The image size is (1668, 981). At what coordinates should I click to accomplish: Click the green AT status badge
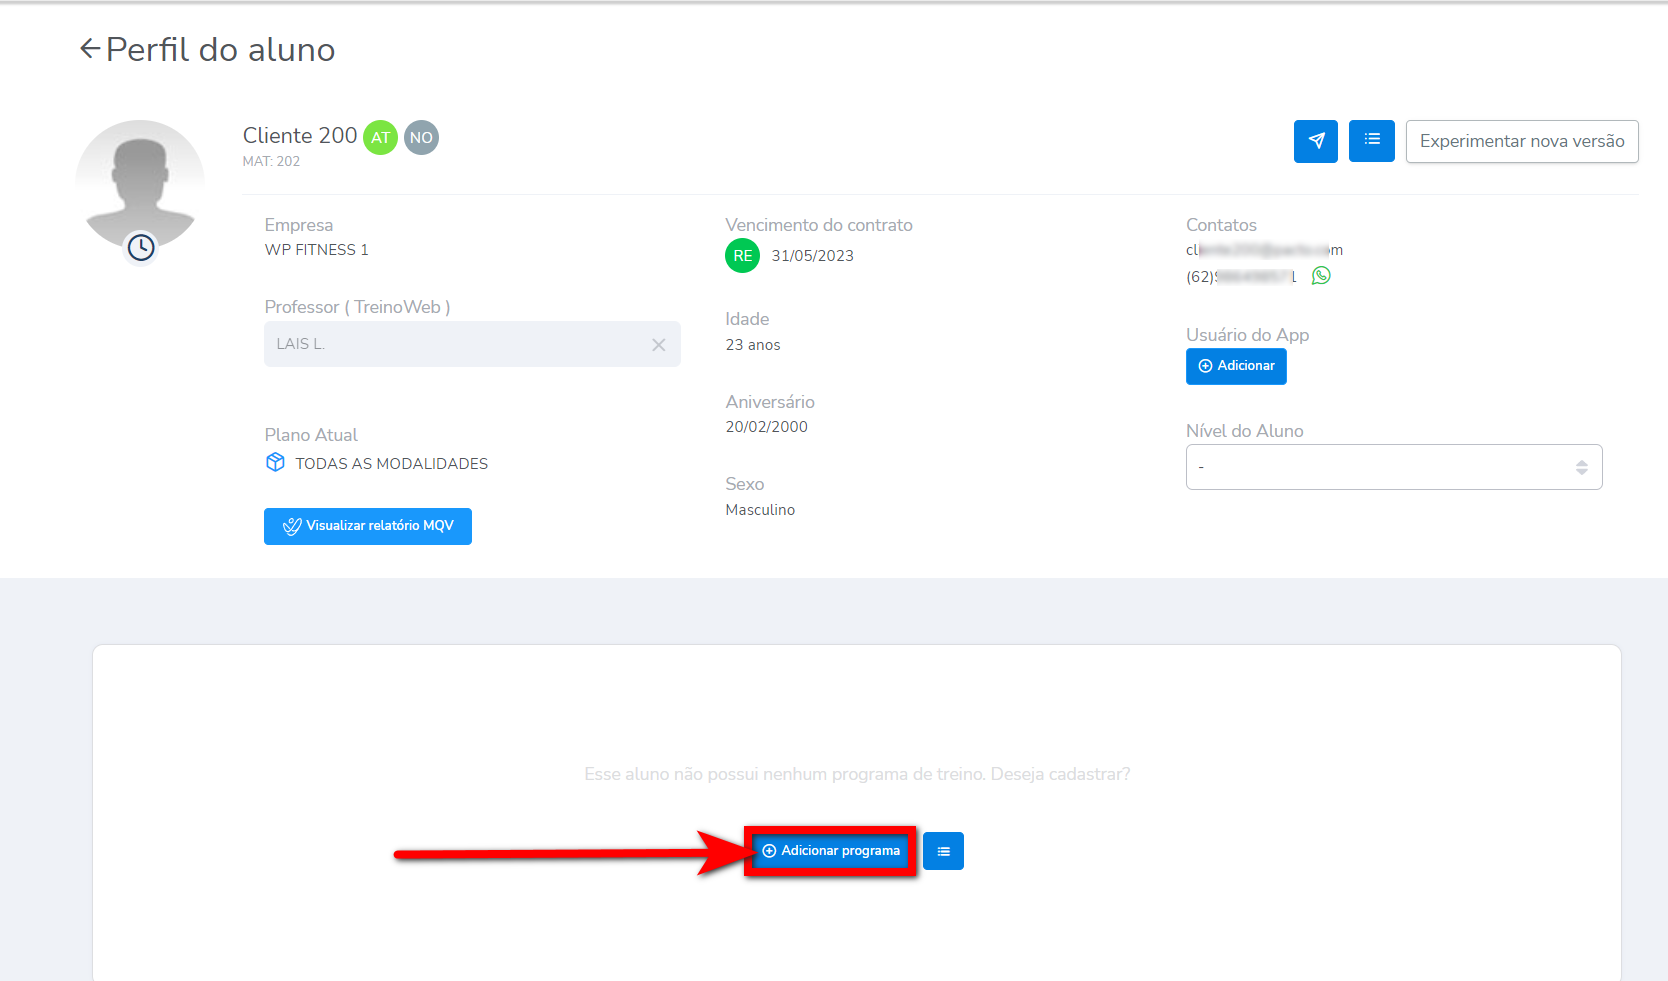[380, 138]
